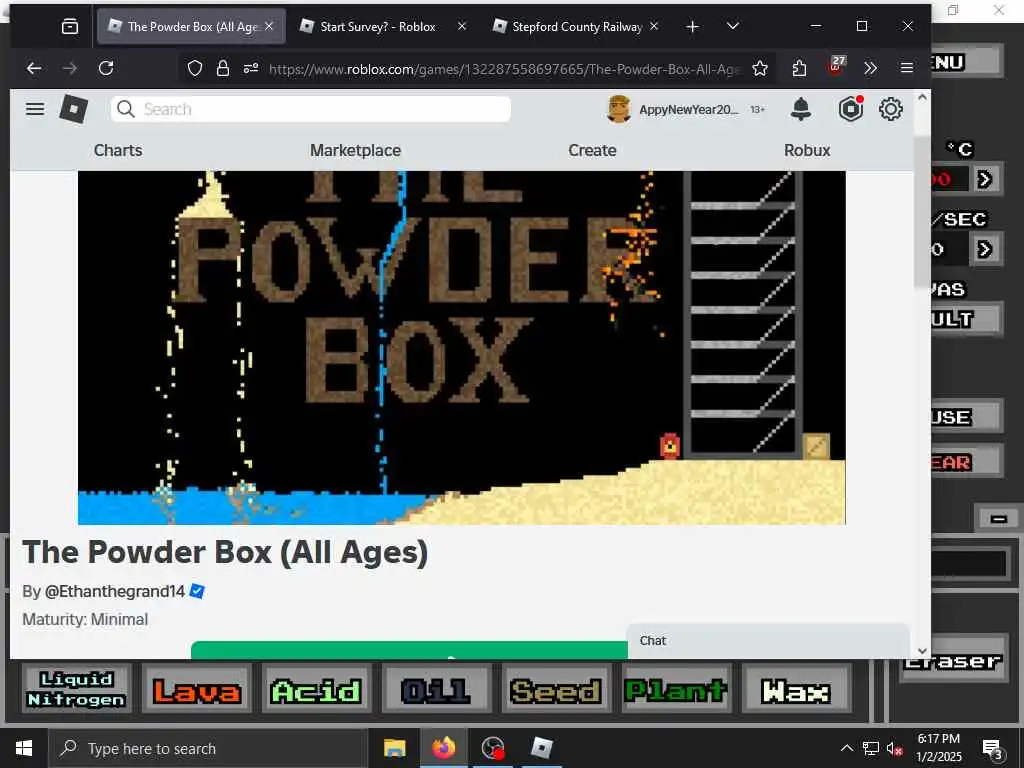The image size is (1024, 768).
Task: Click the site padlock icon
Action: click(223, 68)
